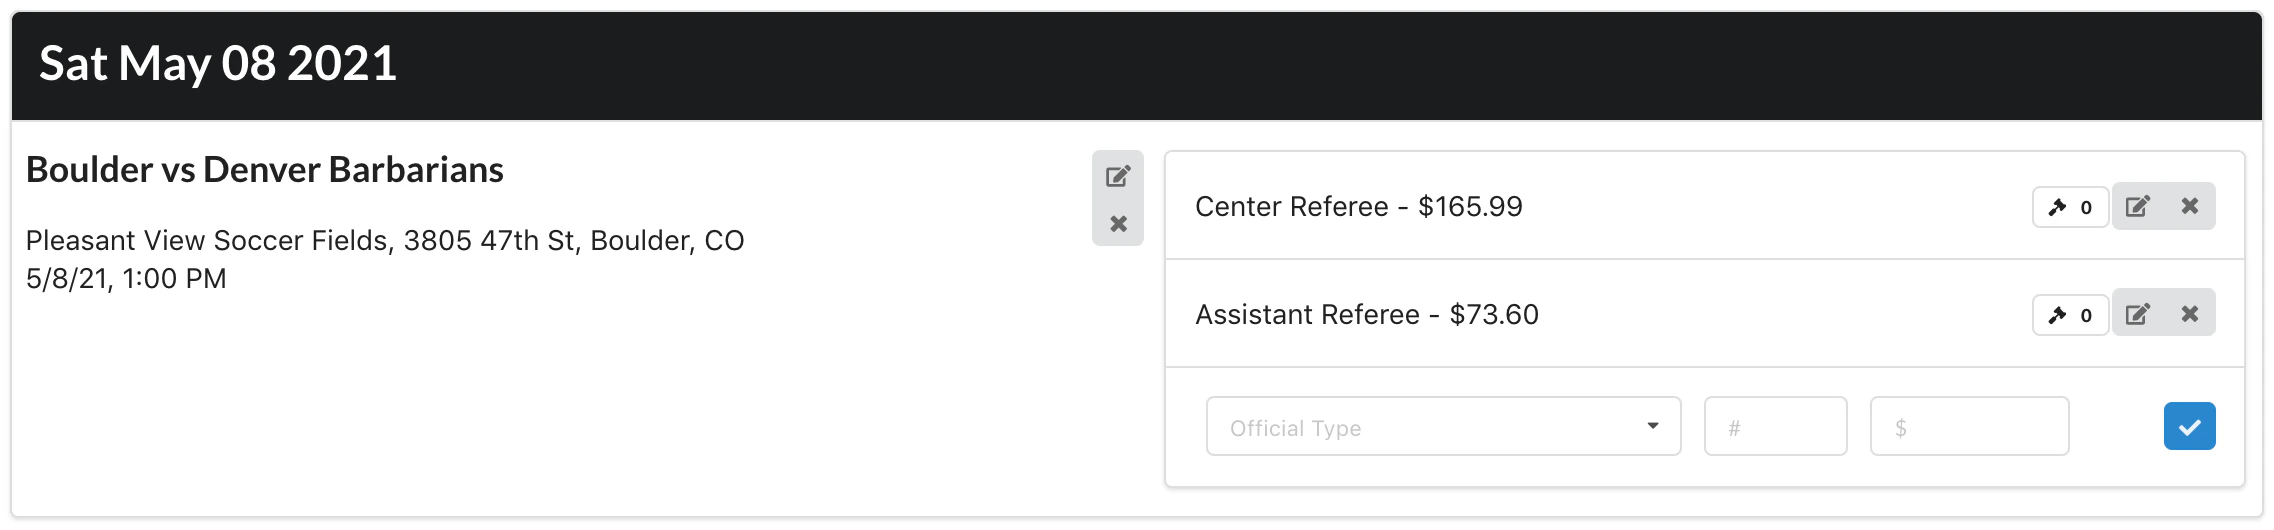Image resolution: width=2274 pixels, height=530 pixels.
Task: Click the Sat May 08 2021 header
Action: click(x=218, y=64)
